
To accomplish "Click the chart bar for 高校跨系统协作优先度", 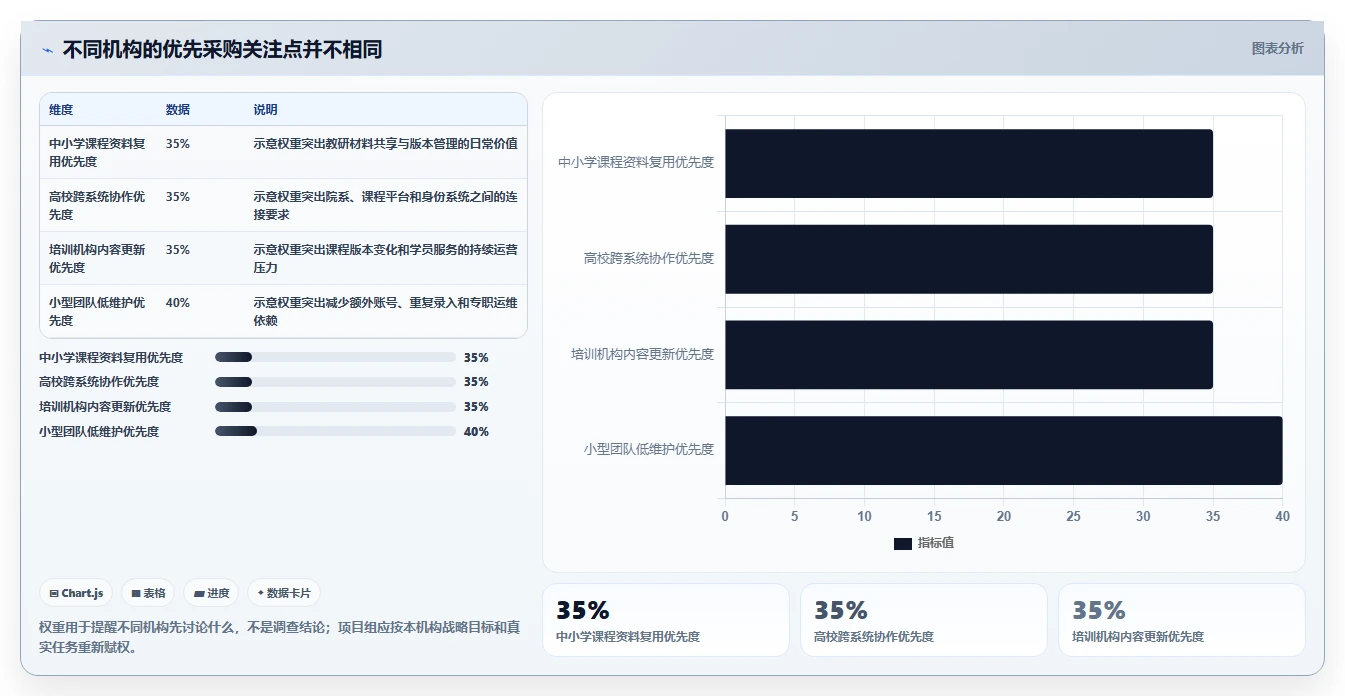I will (x=969, y=259).
